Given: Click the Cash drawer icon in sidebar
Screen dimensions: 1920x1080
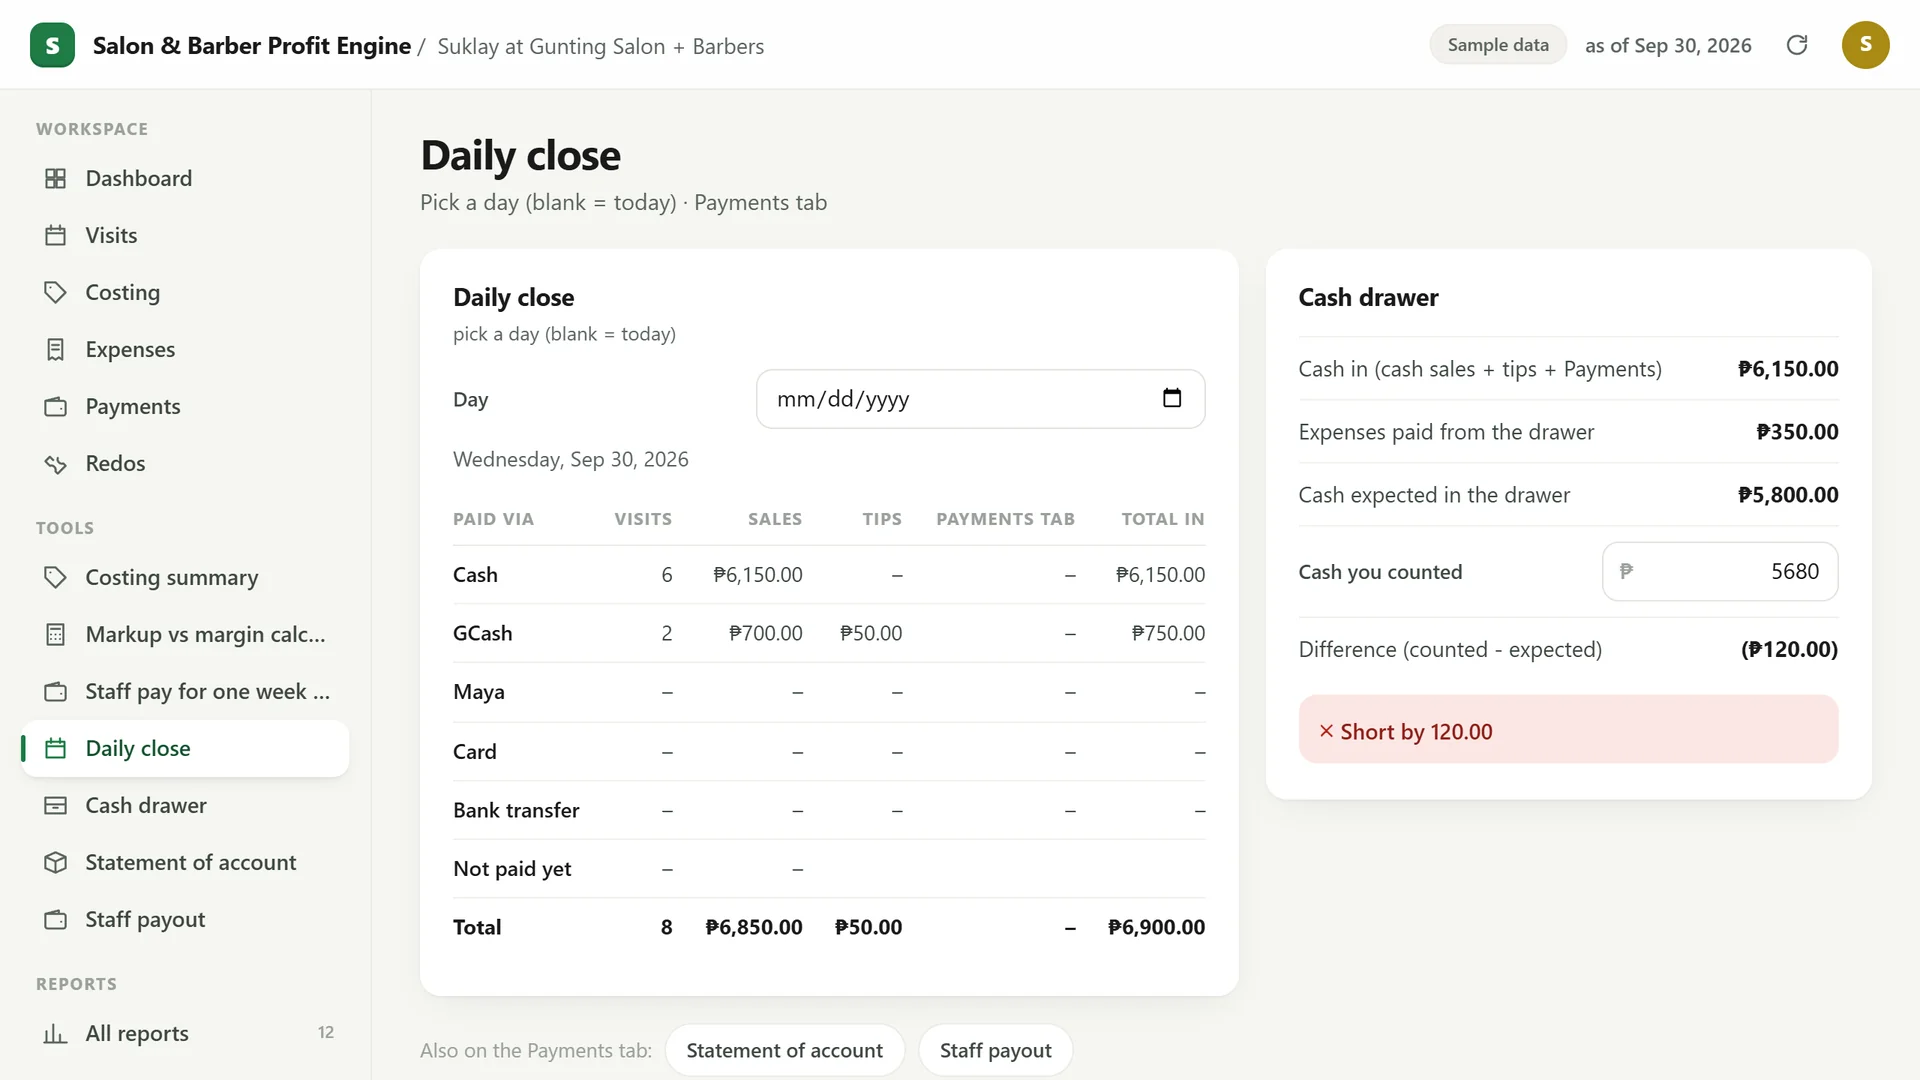Looking at the screenshot, I should pyautogui.click(x=56, y=805).
